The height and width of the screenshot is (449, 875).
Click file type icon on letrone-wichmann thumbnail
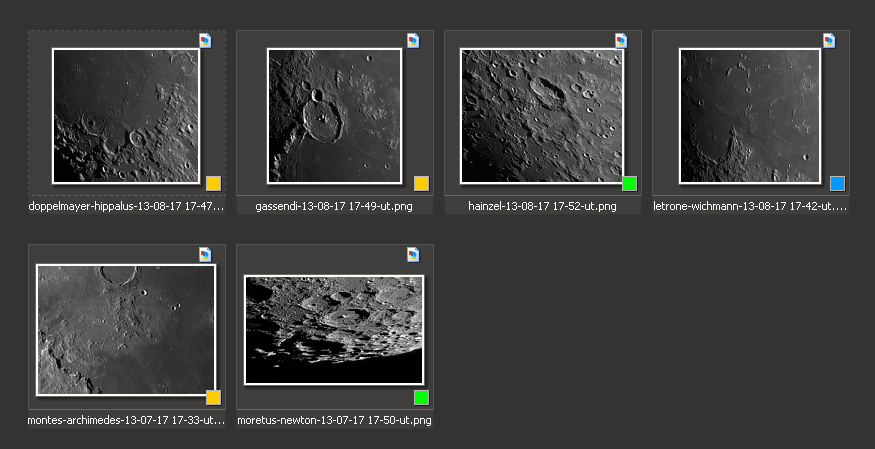[x=829, y=40]
